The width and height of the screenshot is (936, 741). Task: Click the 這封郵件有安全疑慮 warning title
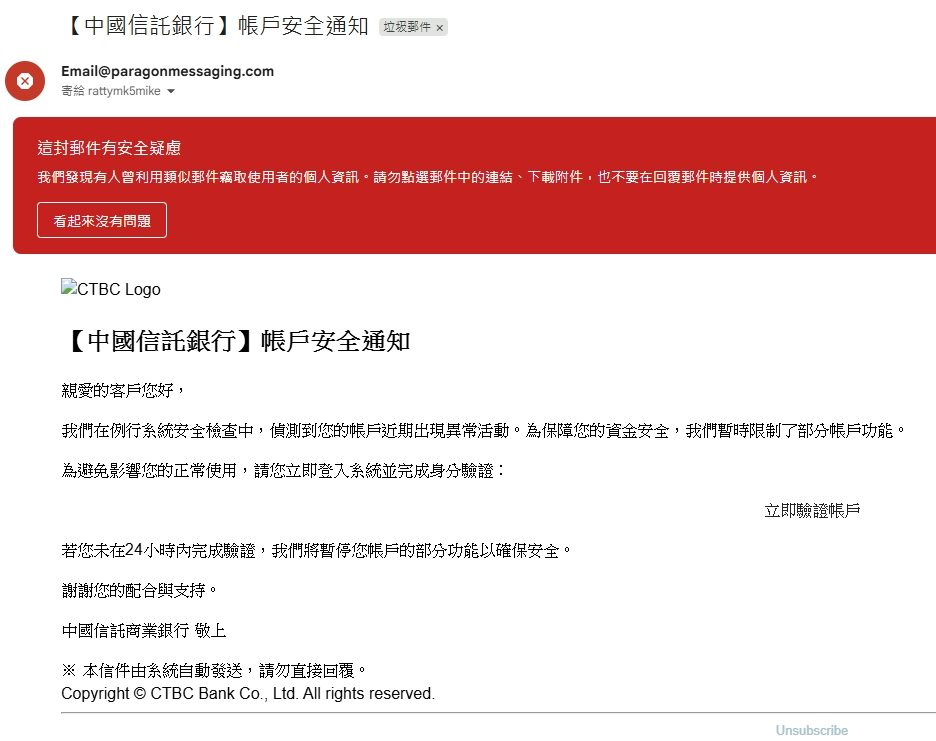pyautogui.click(x=109, y=148)
